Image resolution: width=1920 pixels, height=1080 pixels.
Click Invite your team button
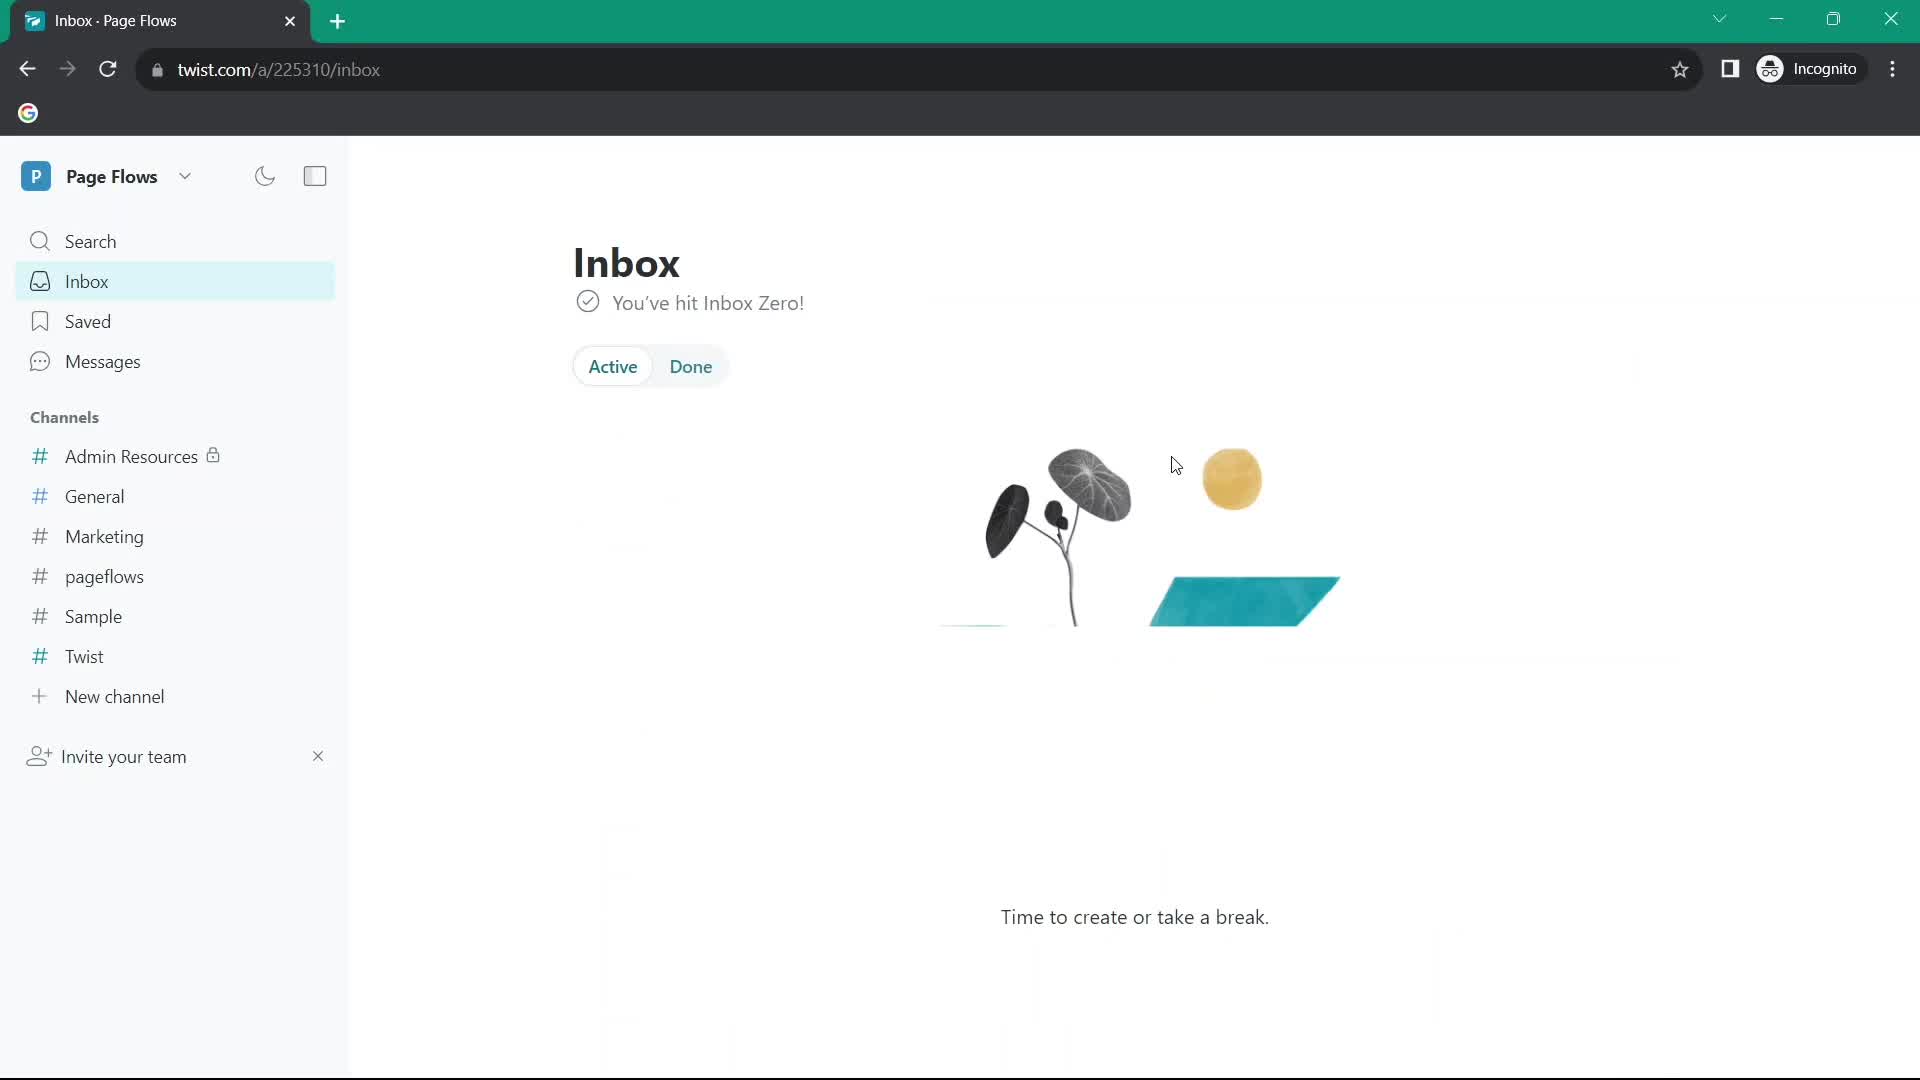coord(124,756)
